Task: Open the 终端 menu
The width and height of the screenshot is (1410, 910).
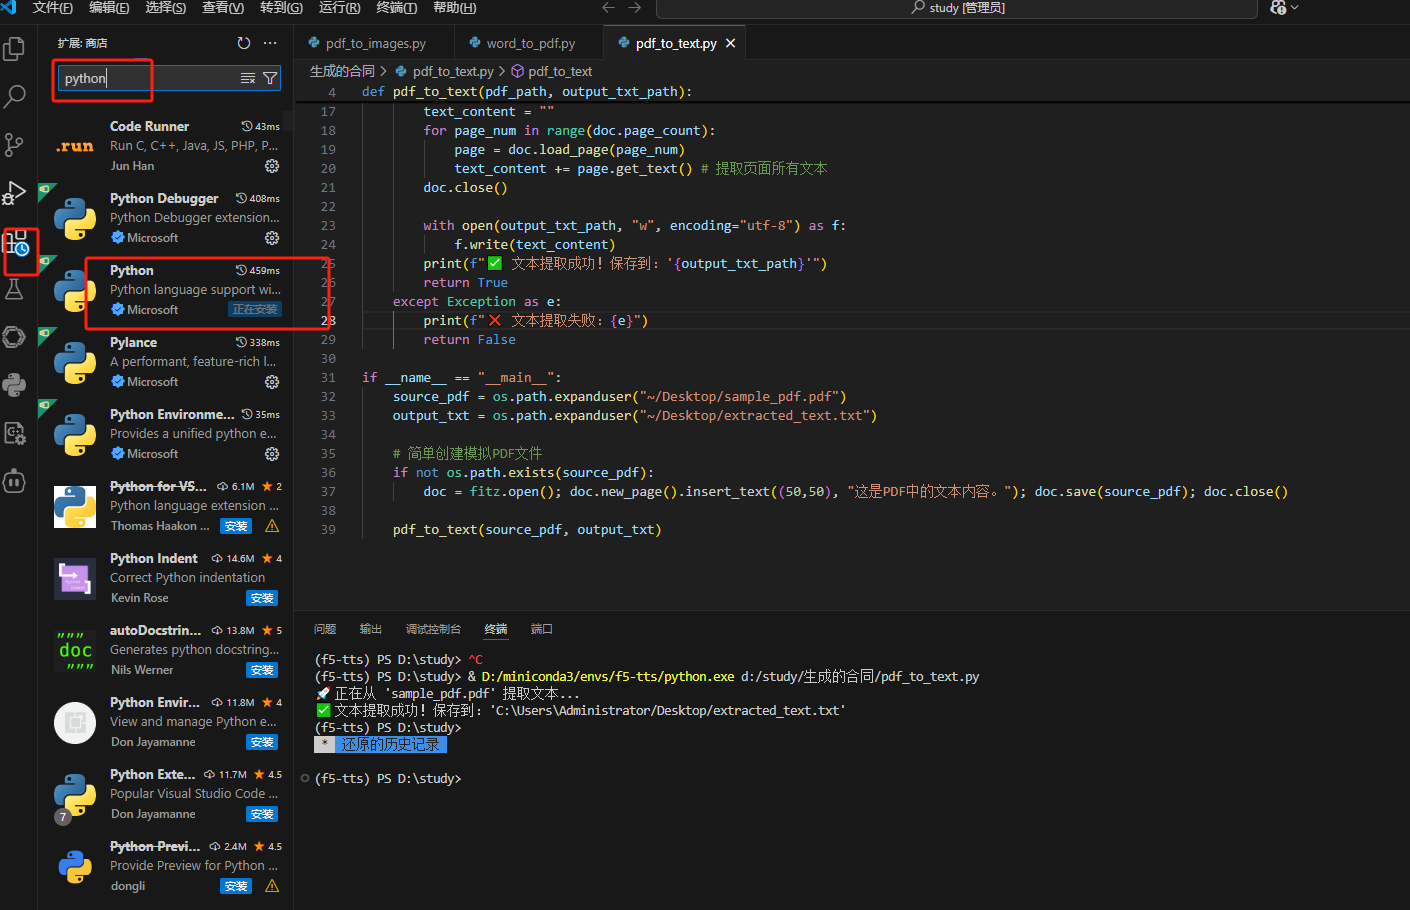Action: 396,7
